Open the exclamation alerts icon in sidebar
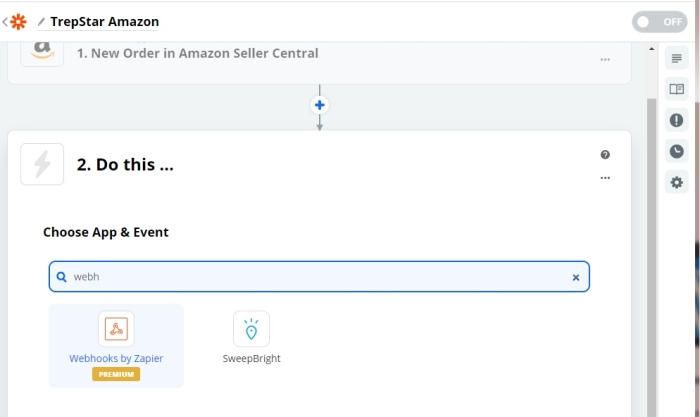Screen dimensions: 700x417 click(x=676, y=120)
